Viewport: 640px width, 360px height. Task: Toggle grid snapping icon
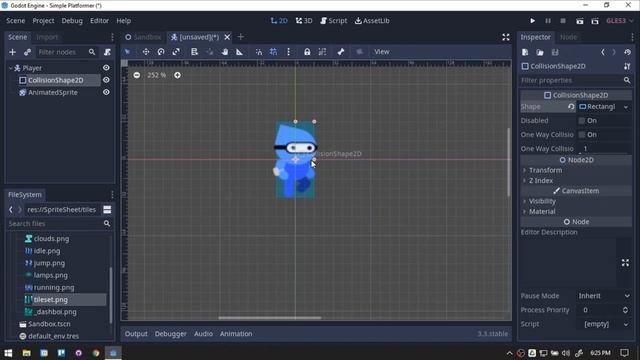(x=273, y=52)
